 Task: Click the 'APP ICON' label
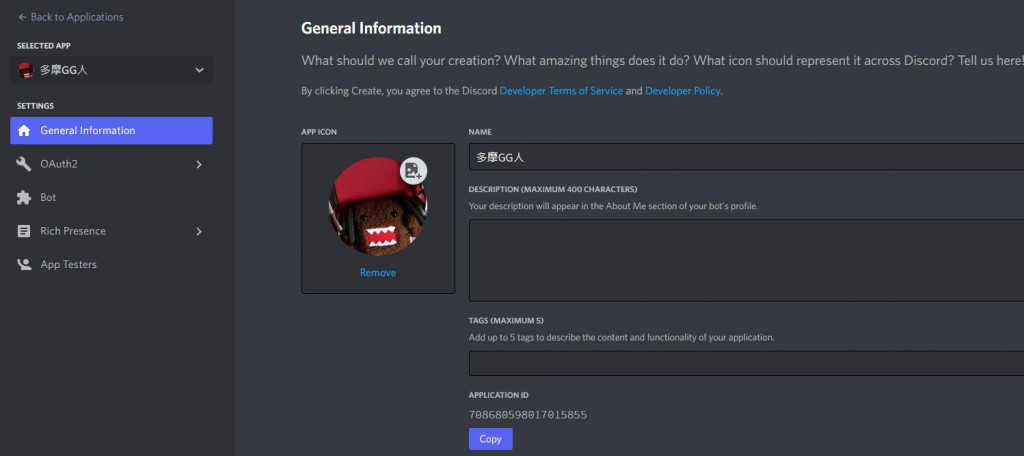coord(319,132)
